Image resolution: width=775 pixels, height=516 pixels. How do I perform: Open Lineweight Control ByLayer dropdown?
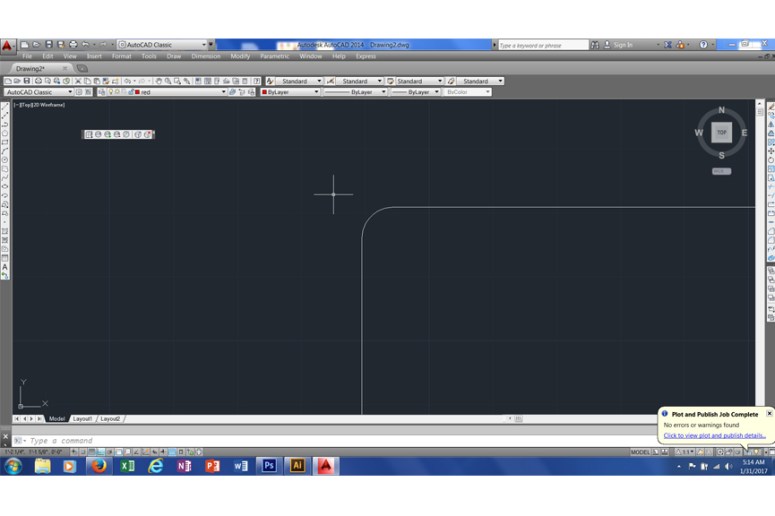[x=436, y=92]
